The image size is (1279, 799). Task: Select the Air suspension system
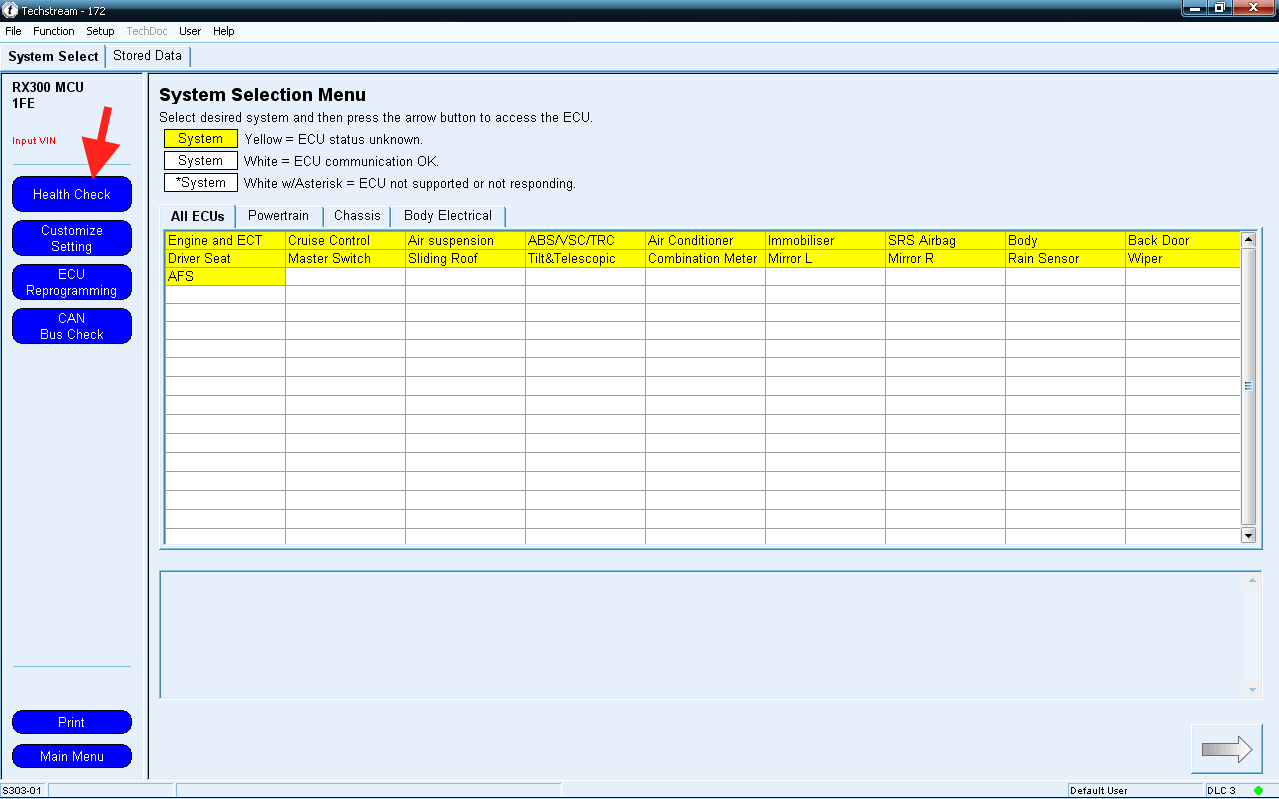[x=465, y=241]
